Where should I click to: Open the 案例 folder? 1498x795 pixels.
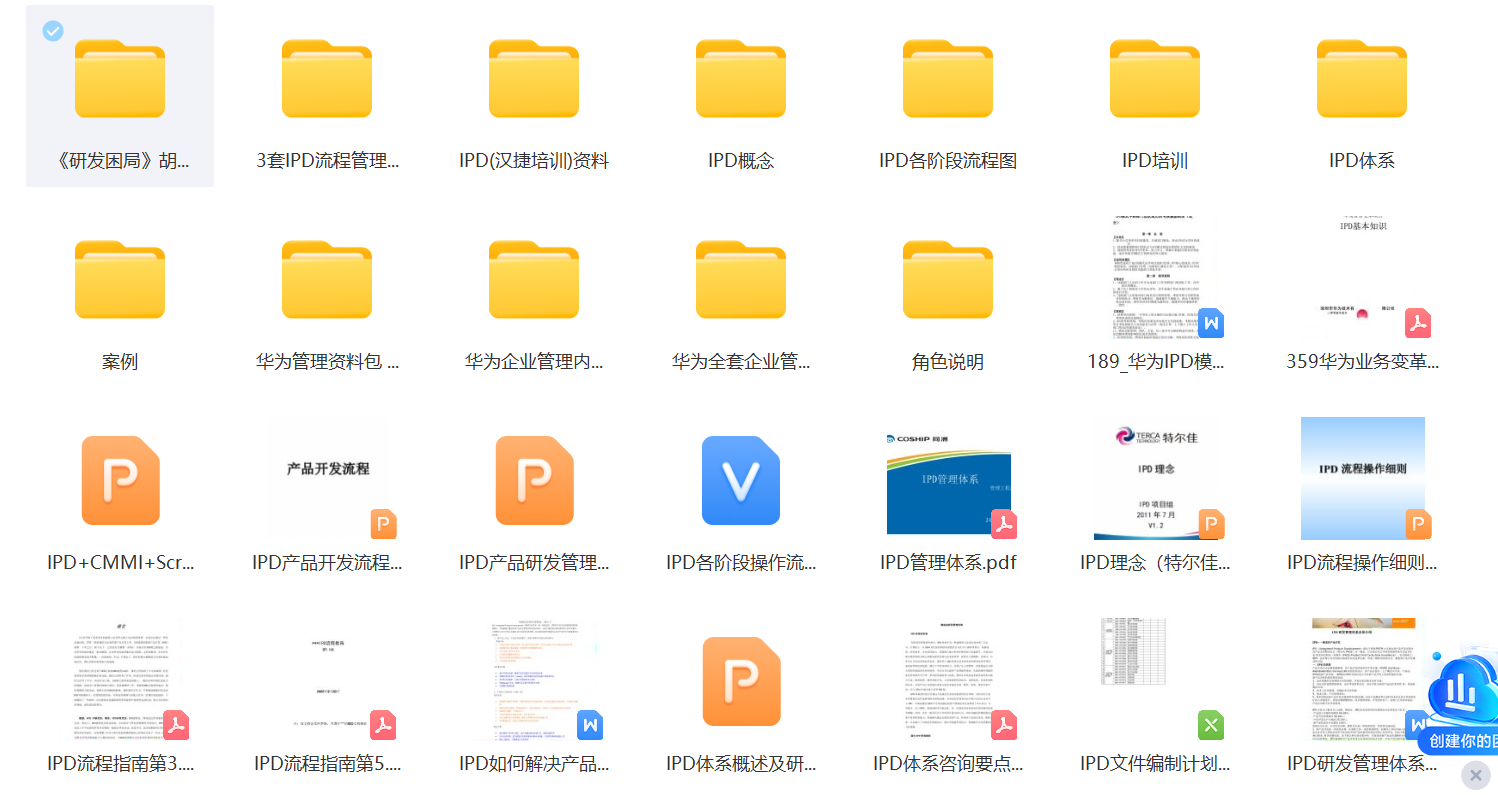pos(119,279)
